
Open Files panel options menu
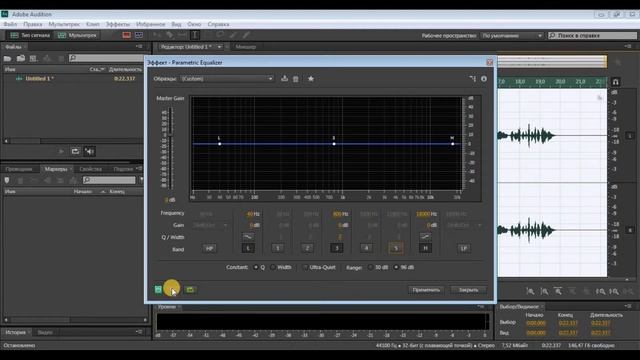tap(138, 47)
